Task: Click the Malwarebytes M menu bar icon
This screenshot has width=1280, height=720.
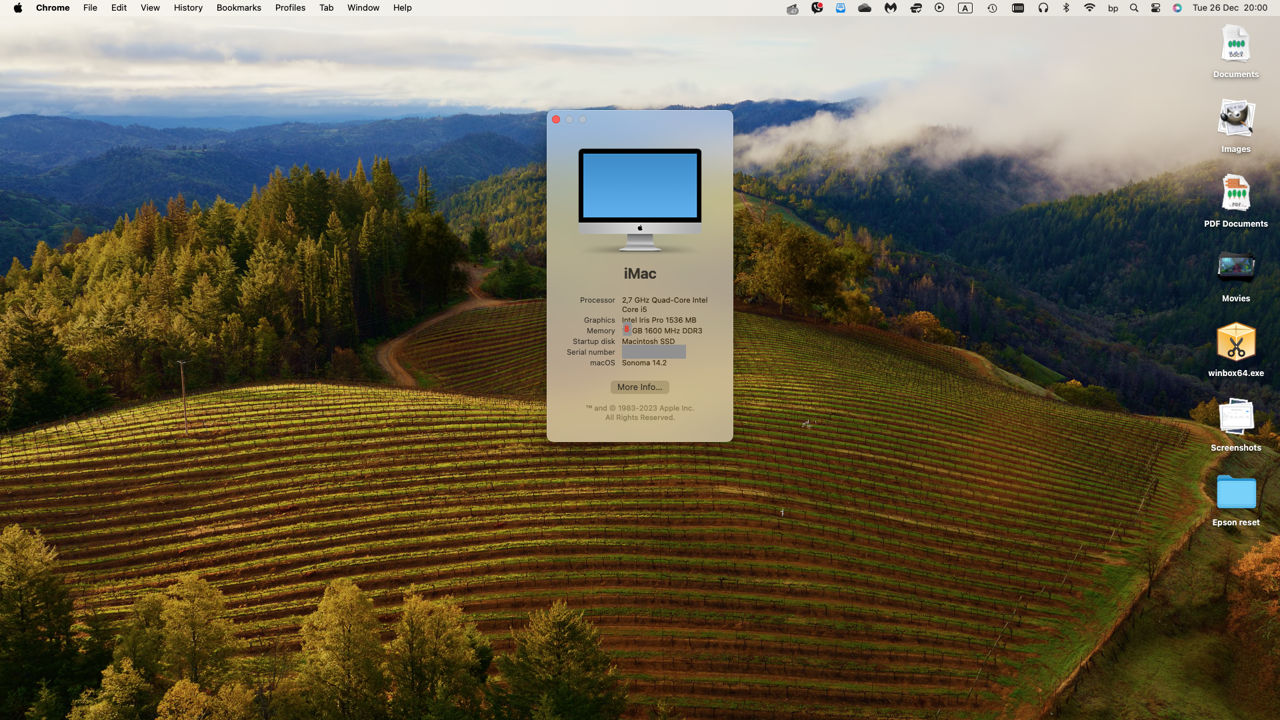Action: click(x=890, y=7)
